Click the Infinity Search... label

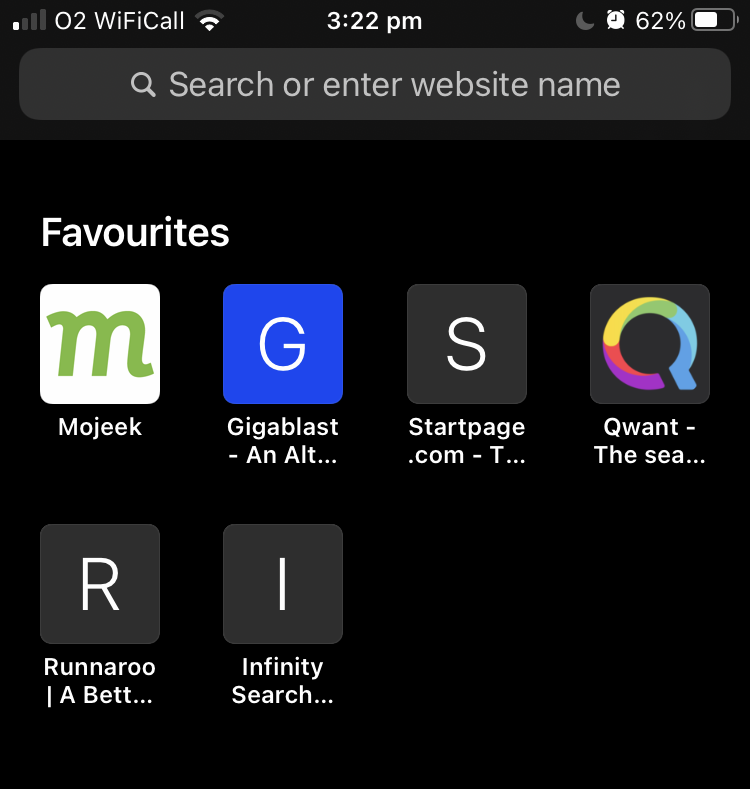pos(283,681)
